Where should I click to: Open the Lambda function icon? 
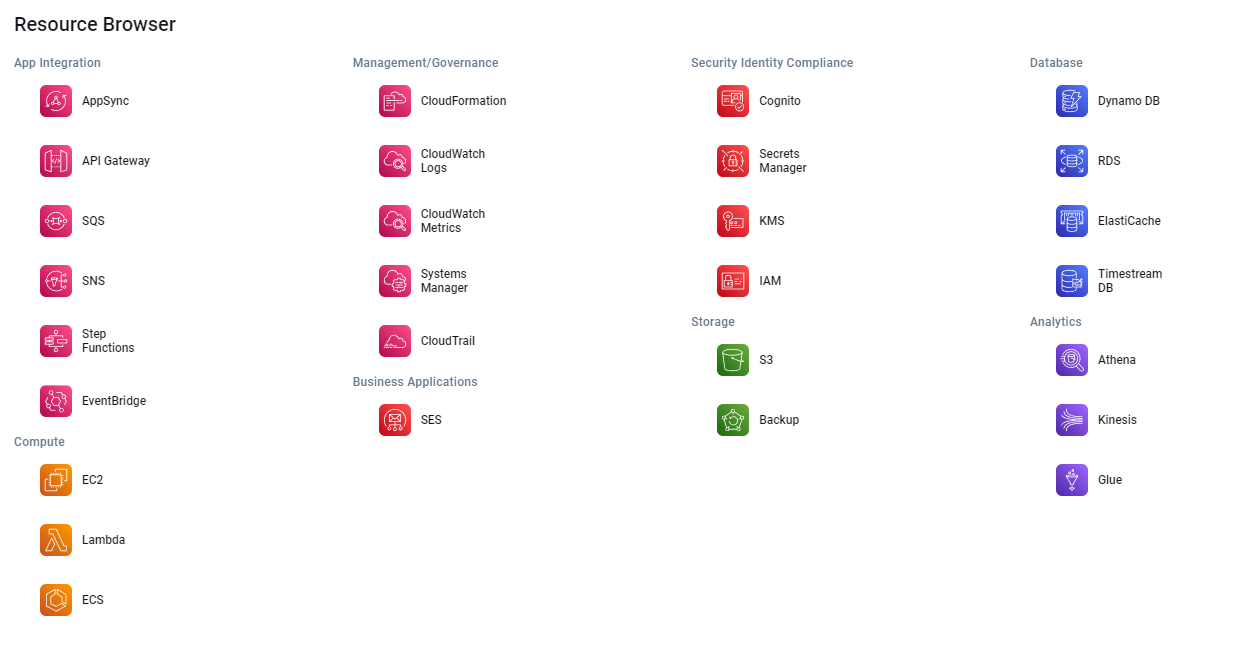coord(56,540)
